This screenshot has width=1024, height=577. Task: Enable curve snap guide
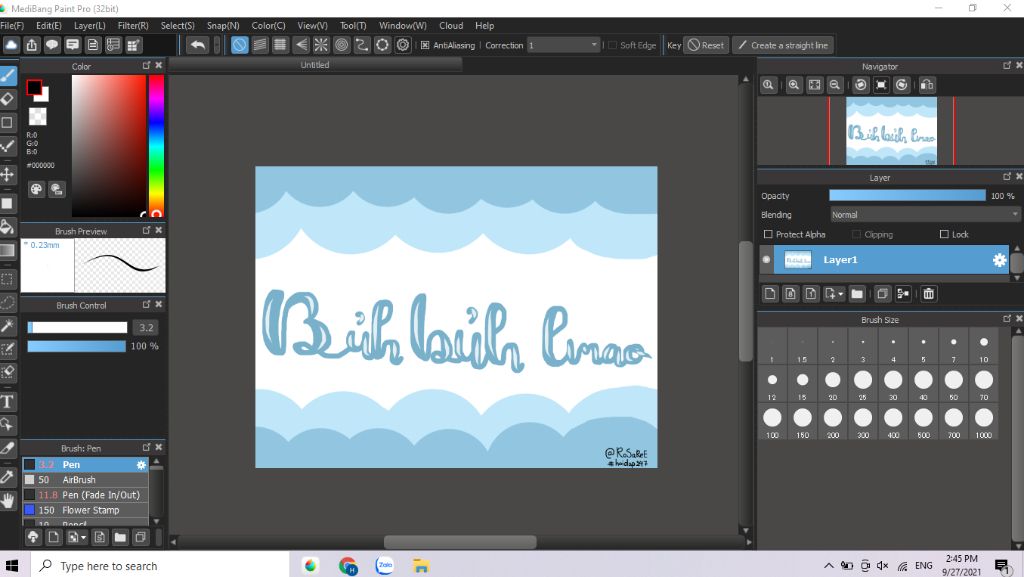tap(362, 45)
